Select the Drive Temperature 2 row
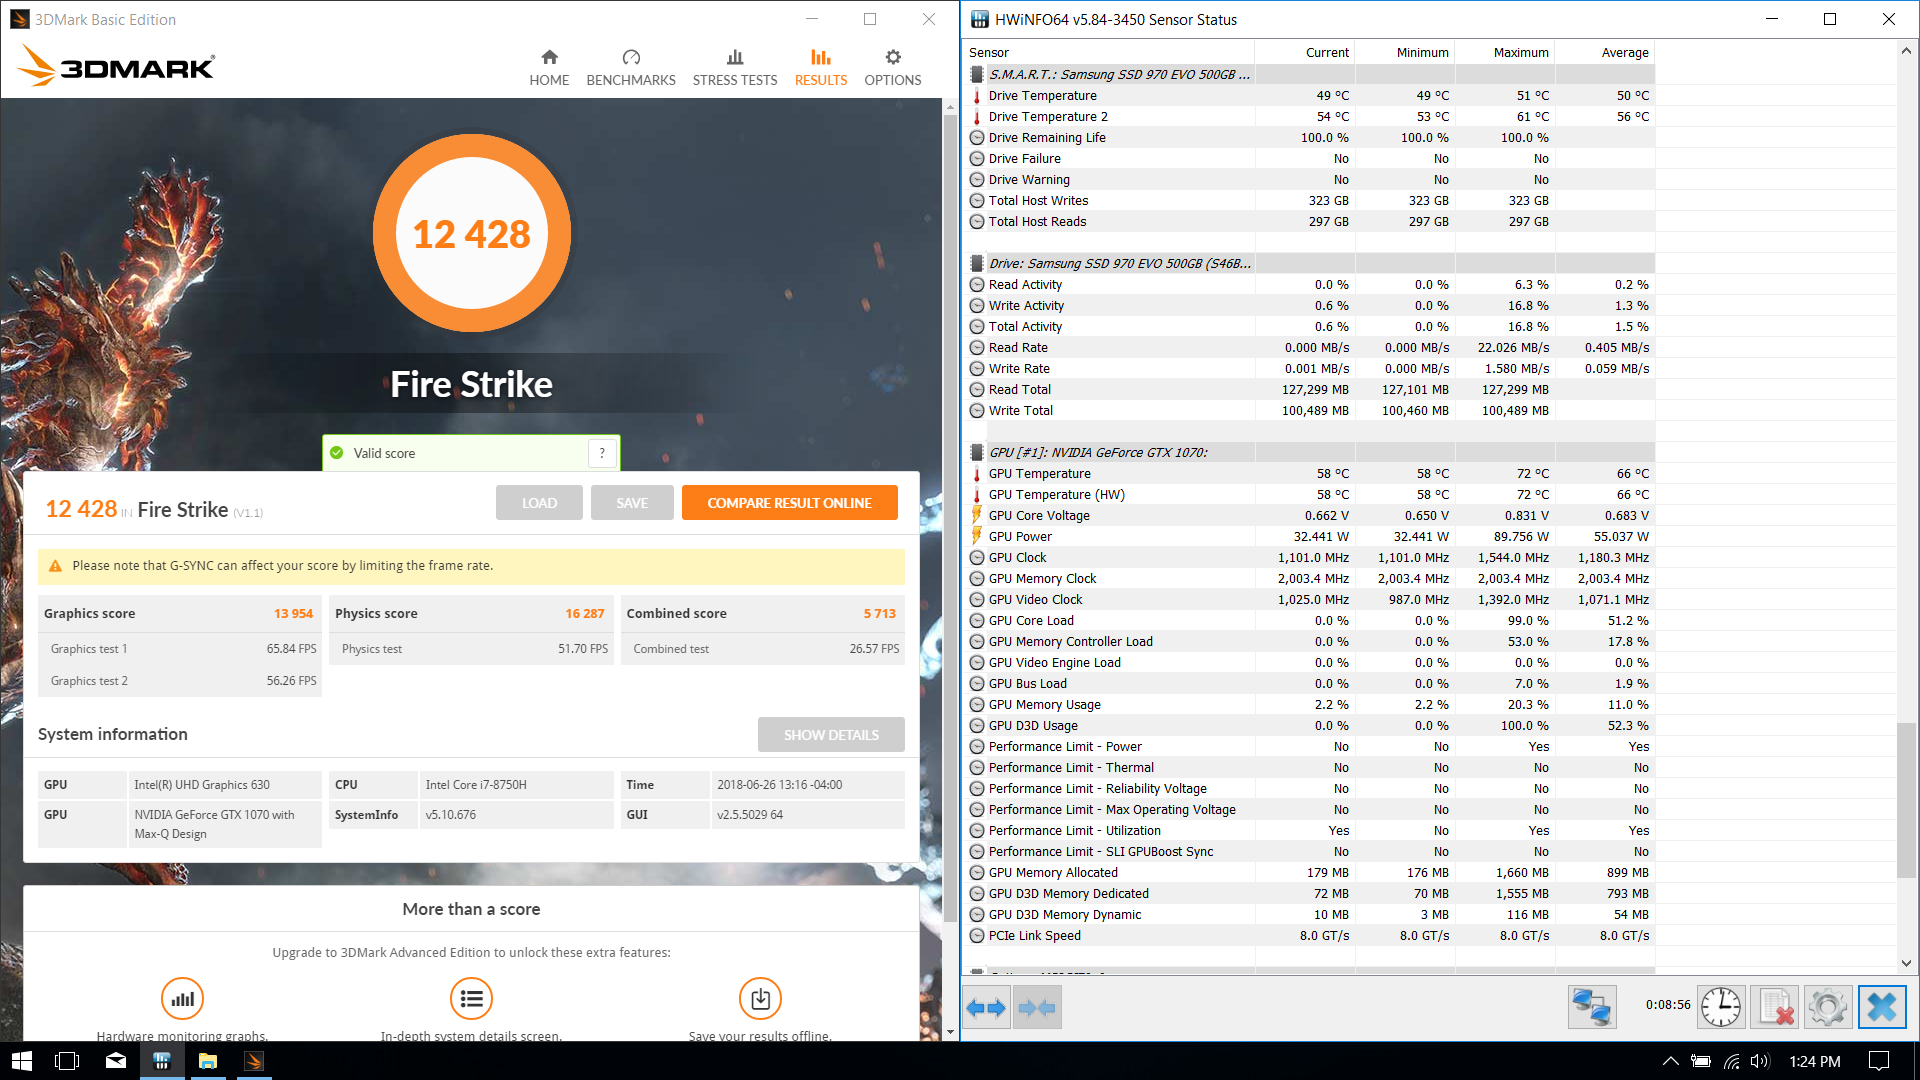1920x1080 pixels. tap(1310, 117)
